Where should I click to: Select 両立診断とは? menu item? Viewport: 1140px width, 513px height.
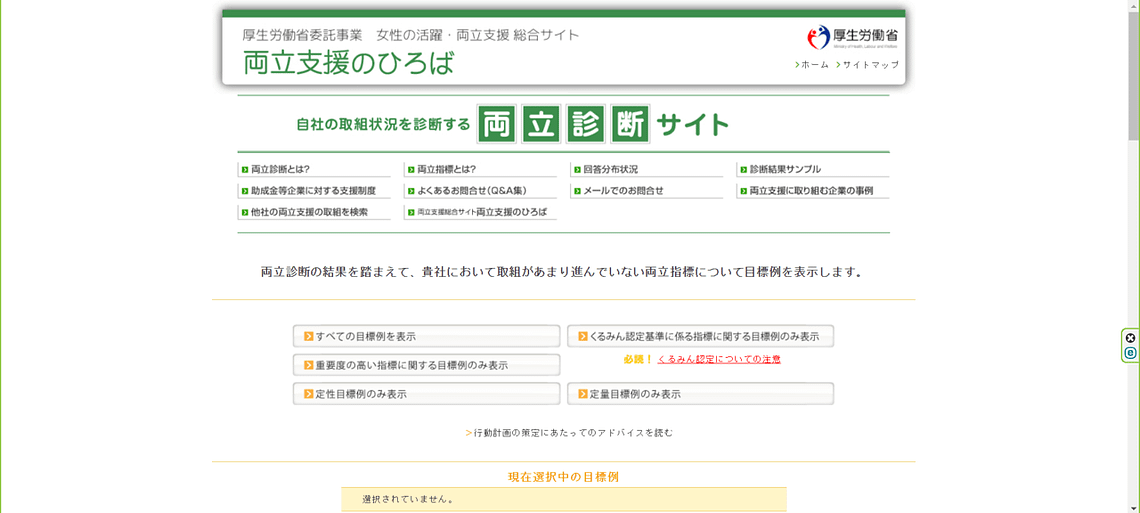pos(280,170)
